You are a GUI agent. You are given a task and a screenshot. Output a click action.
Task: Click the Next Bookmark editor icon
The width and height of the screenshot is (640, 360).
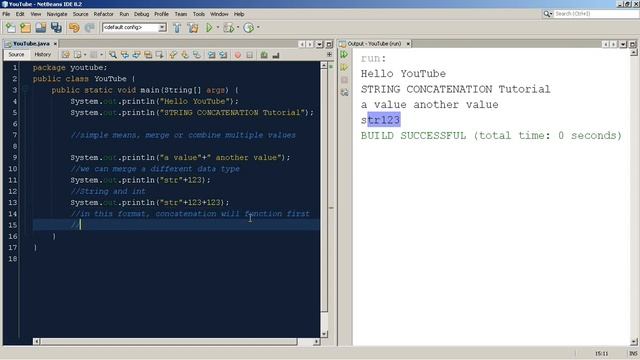[x=185, y=55]
